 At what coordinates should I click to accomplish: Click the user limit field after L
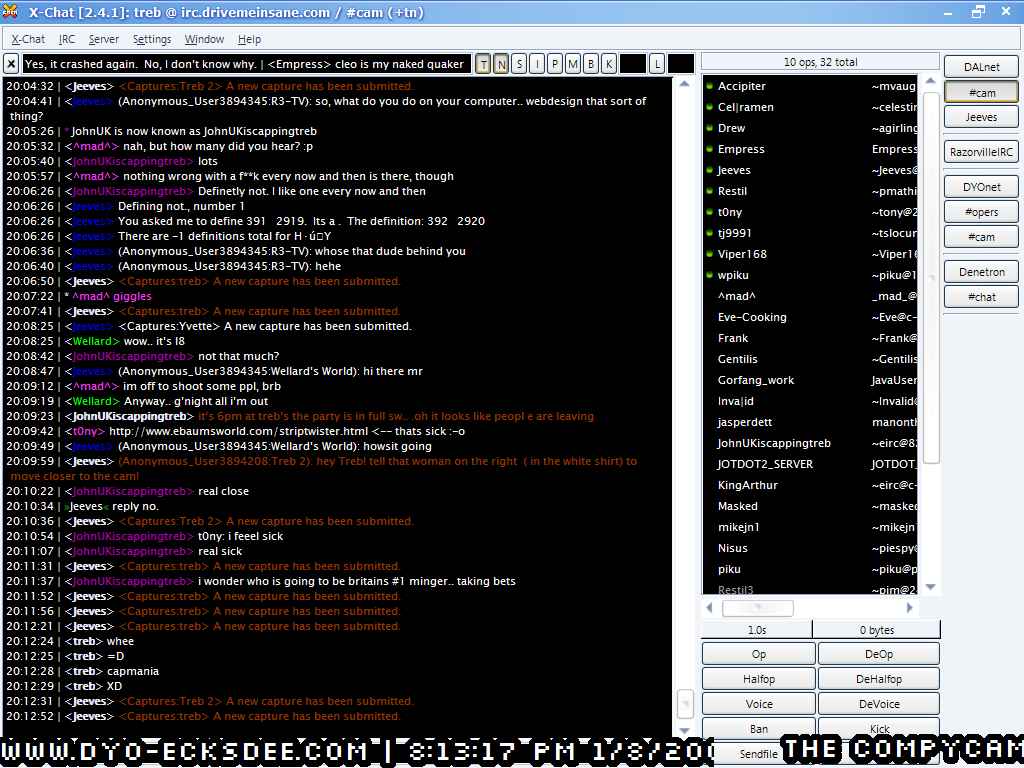pos(680,64)
